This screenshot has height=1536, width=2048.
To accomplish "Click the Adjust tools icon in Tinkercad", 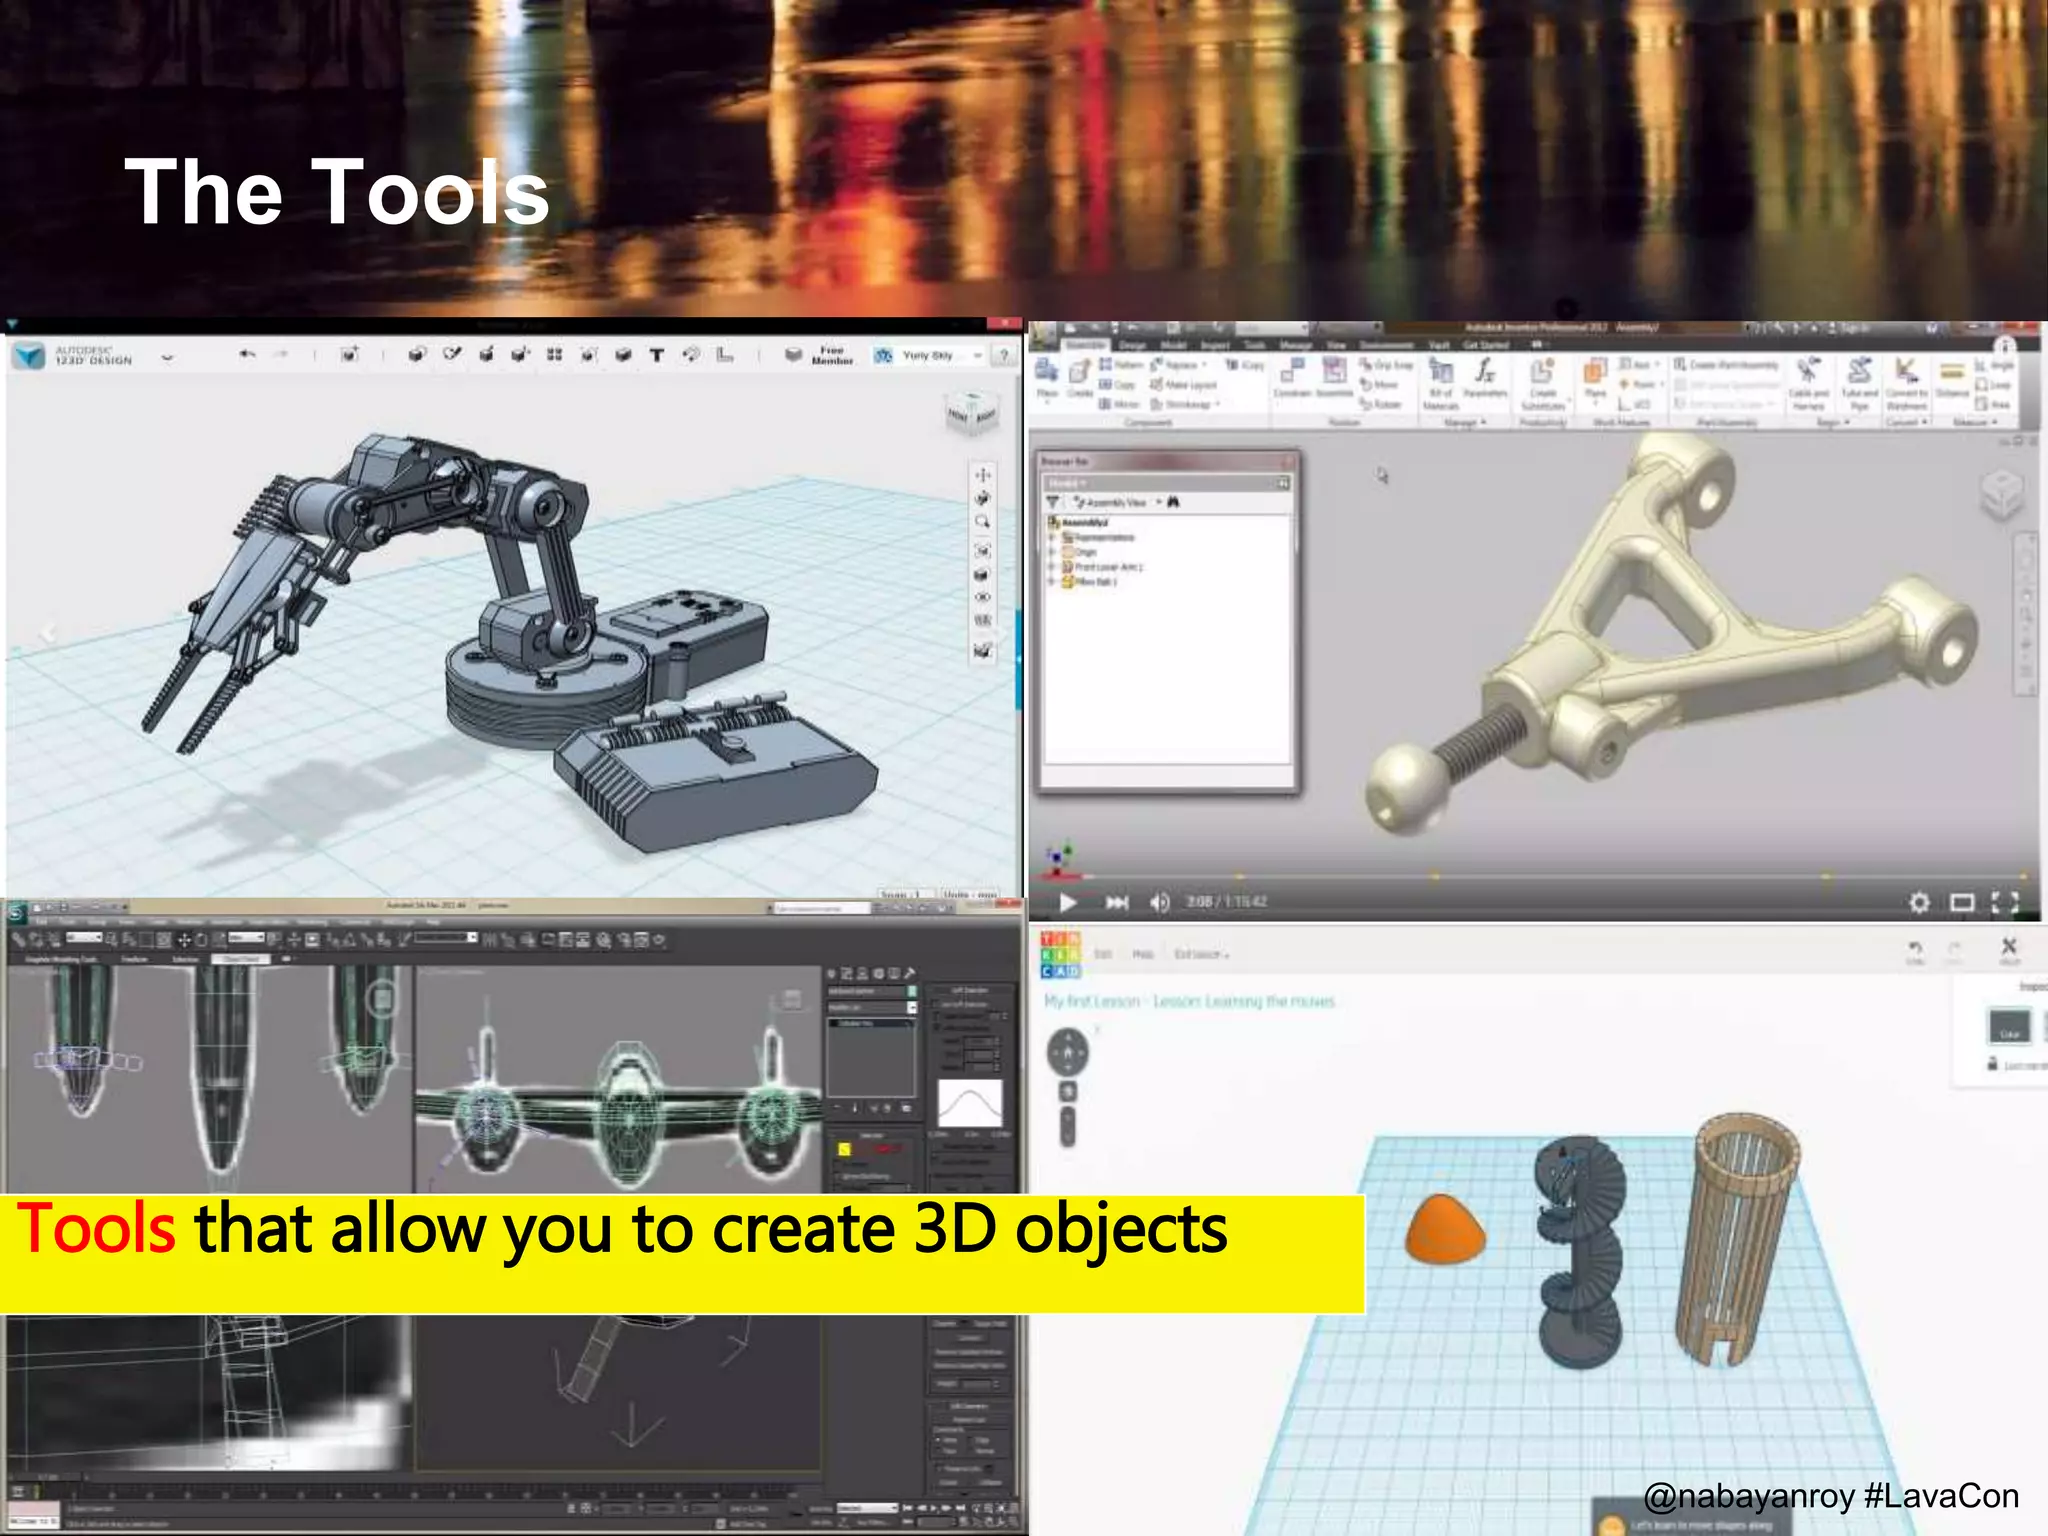I will point(2009,950).
